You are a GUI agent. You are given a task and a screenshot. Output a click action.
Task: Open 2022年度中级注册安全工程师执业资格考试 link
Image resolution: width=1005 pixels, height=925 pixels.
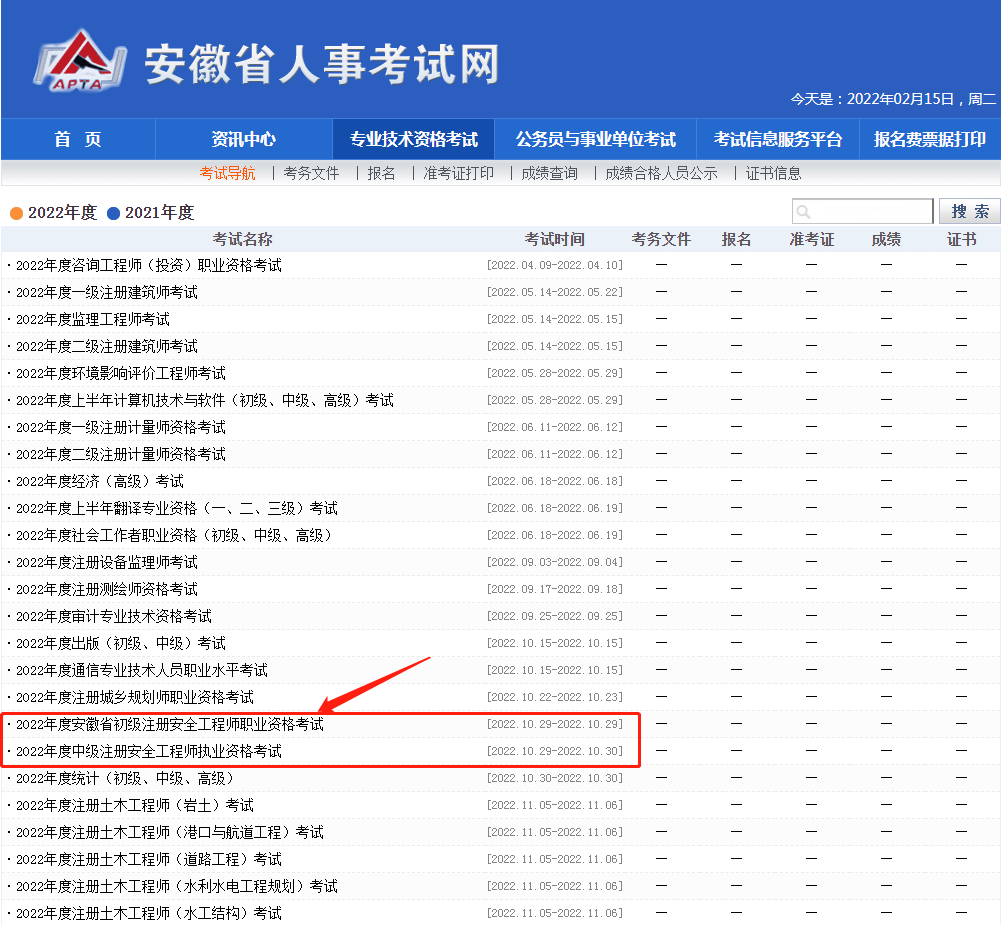pyautogui.click(x=149, y=751)
